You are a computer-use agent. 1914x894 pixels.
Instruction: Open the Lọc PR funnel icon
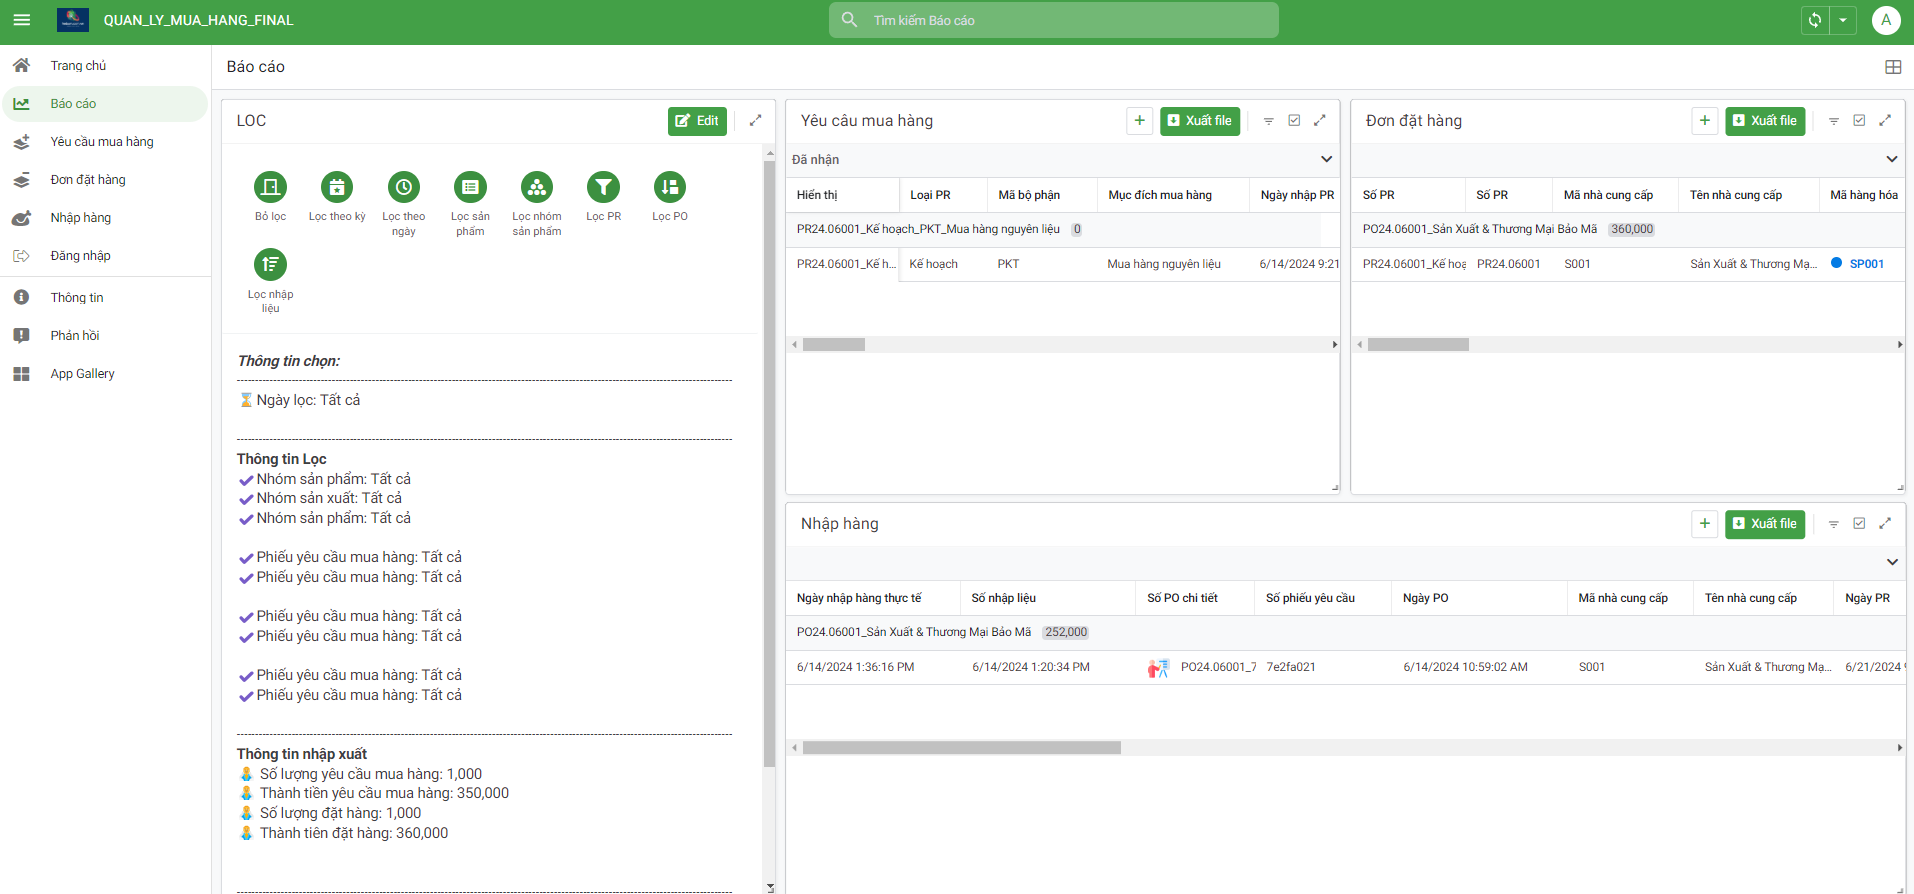coord(603,187)
